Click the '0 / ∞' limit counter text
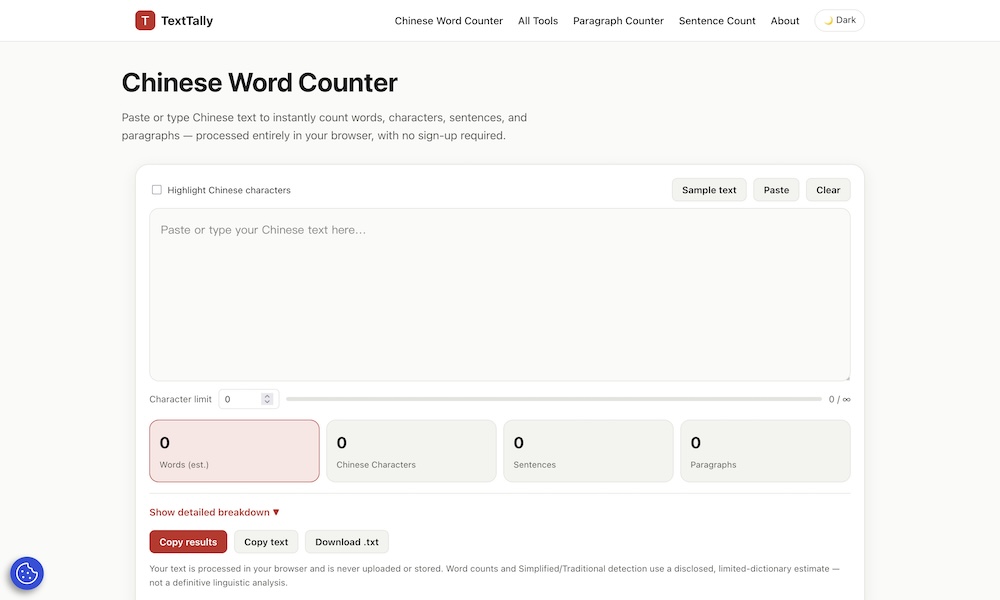Screen dimensions: 1000x600 click(839, 399)
